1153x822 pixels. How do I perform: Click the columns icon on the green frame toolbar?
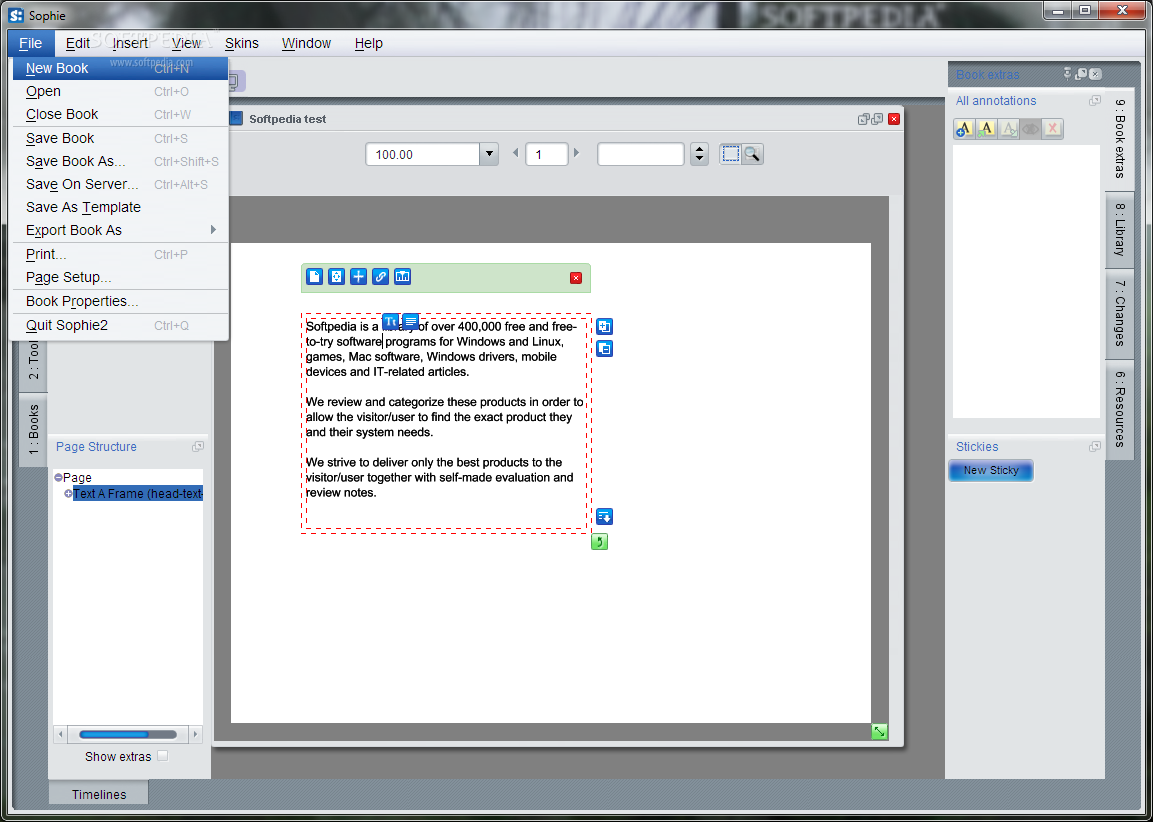402,276
